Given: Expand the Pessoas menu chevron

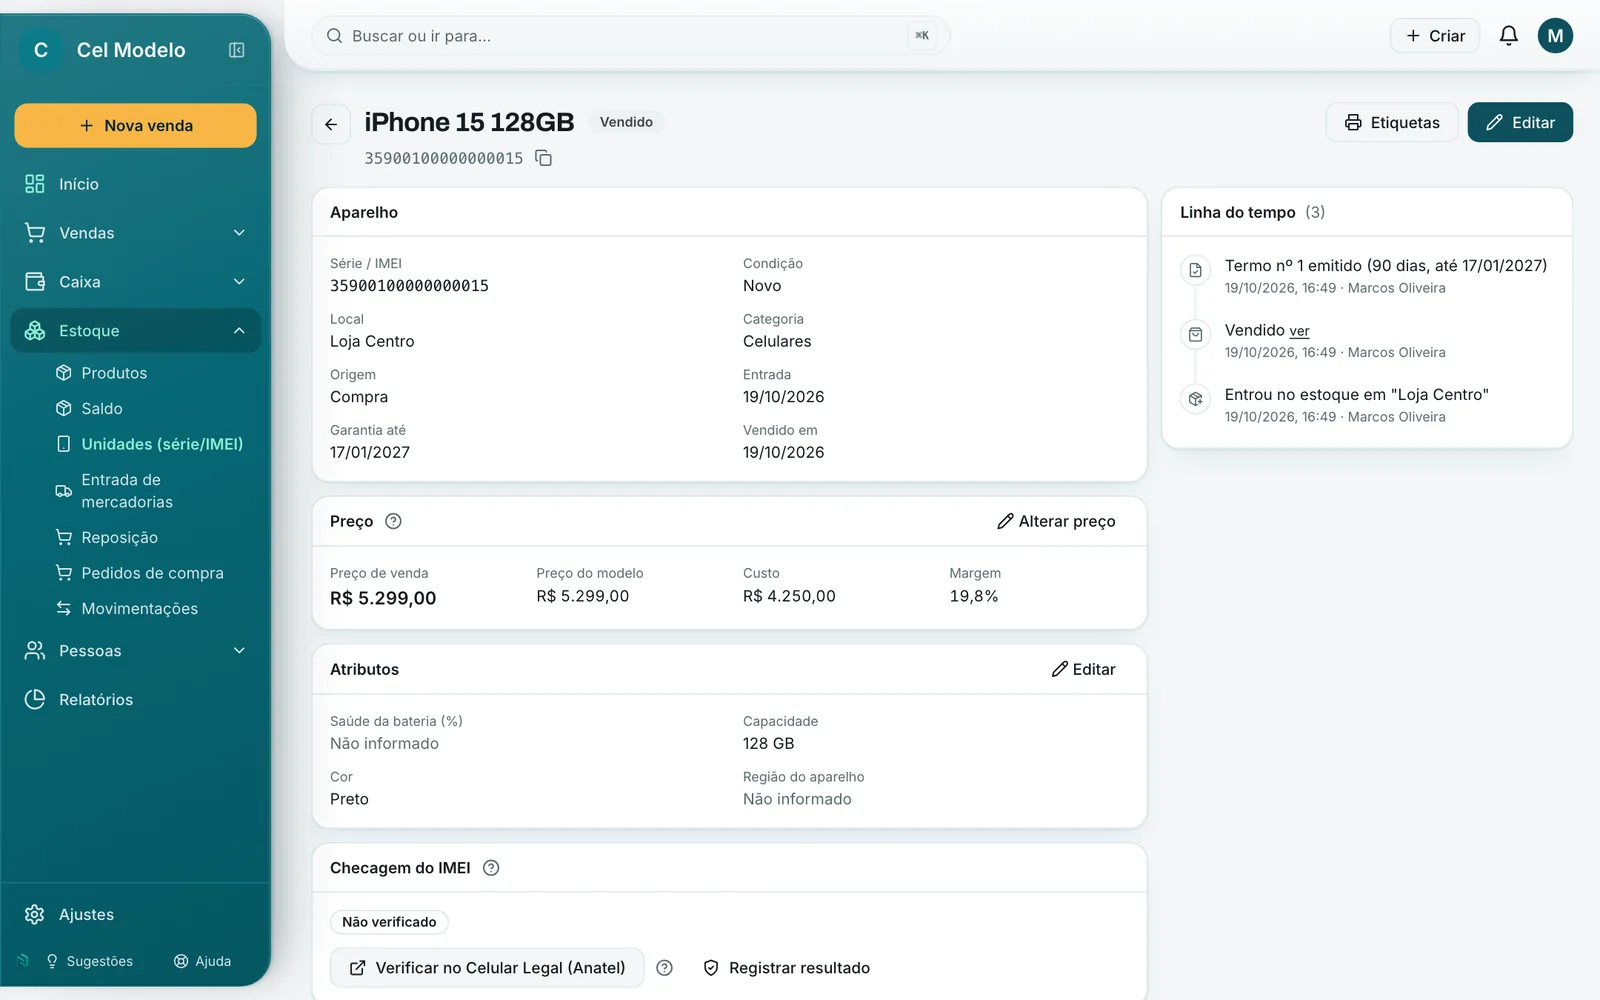Looking at the screenshot, I should [239, 651].
